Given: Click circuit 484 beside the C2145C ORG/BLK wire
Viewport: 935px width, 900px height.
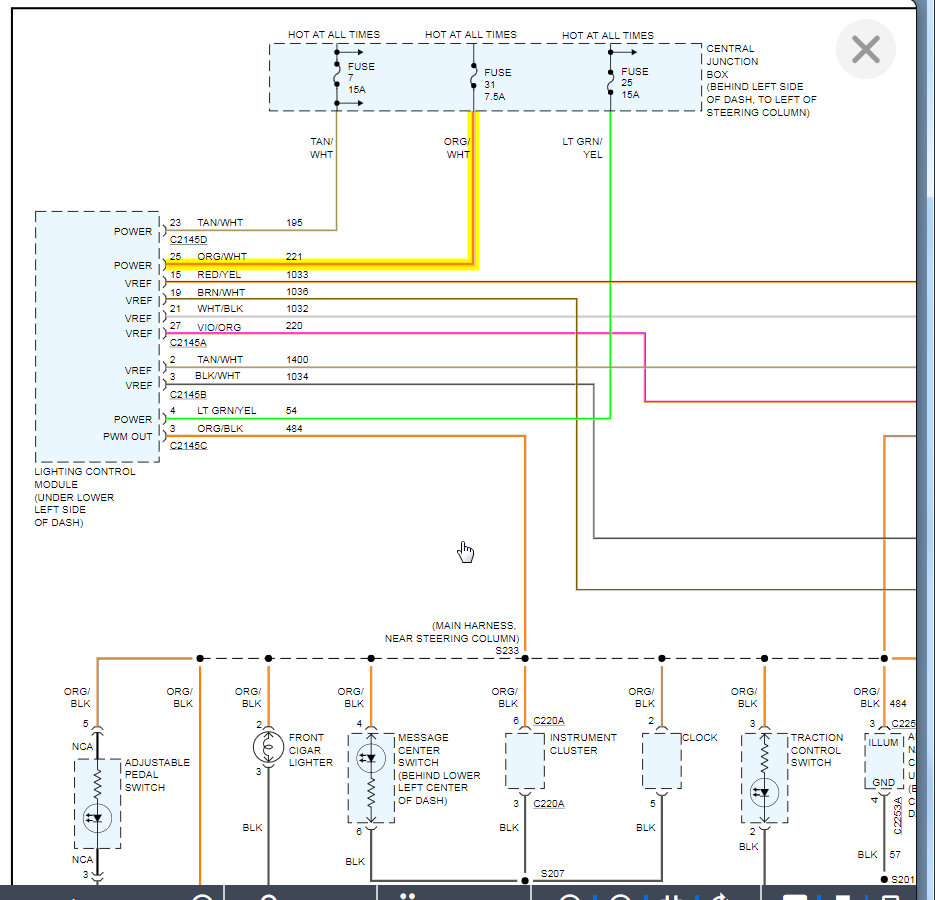Looking at the screenshot, I should point(294,428).
